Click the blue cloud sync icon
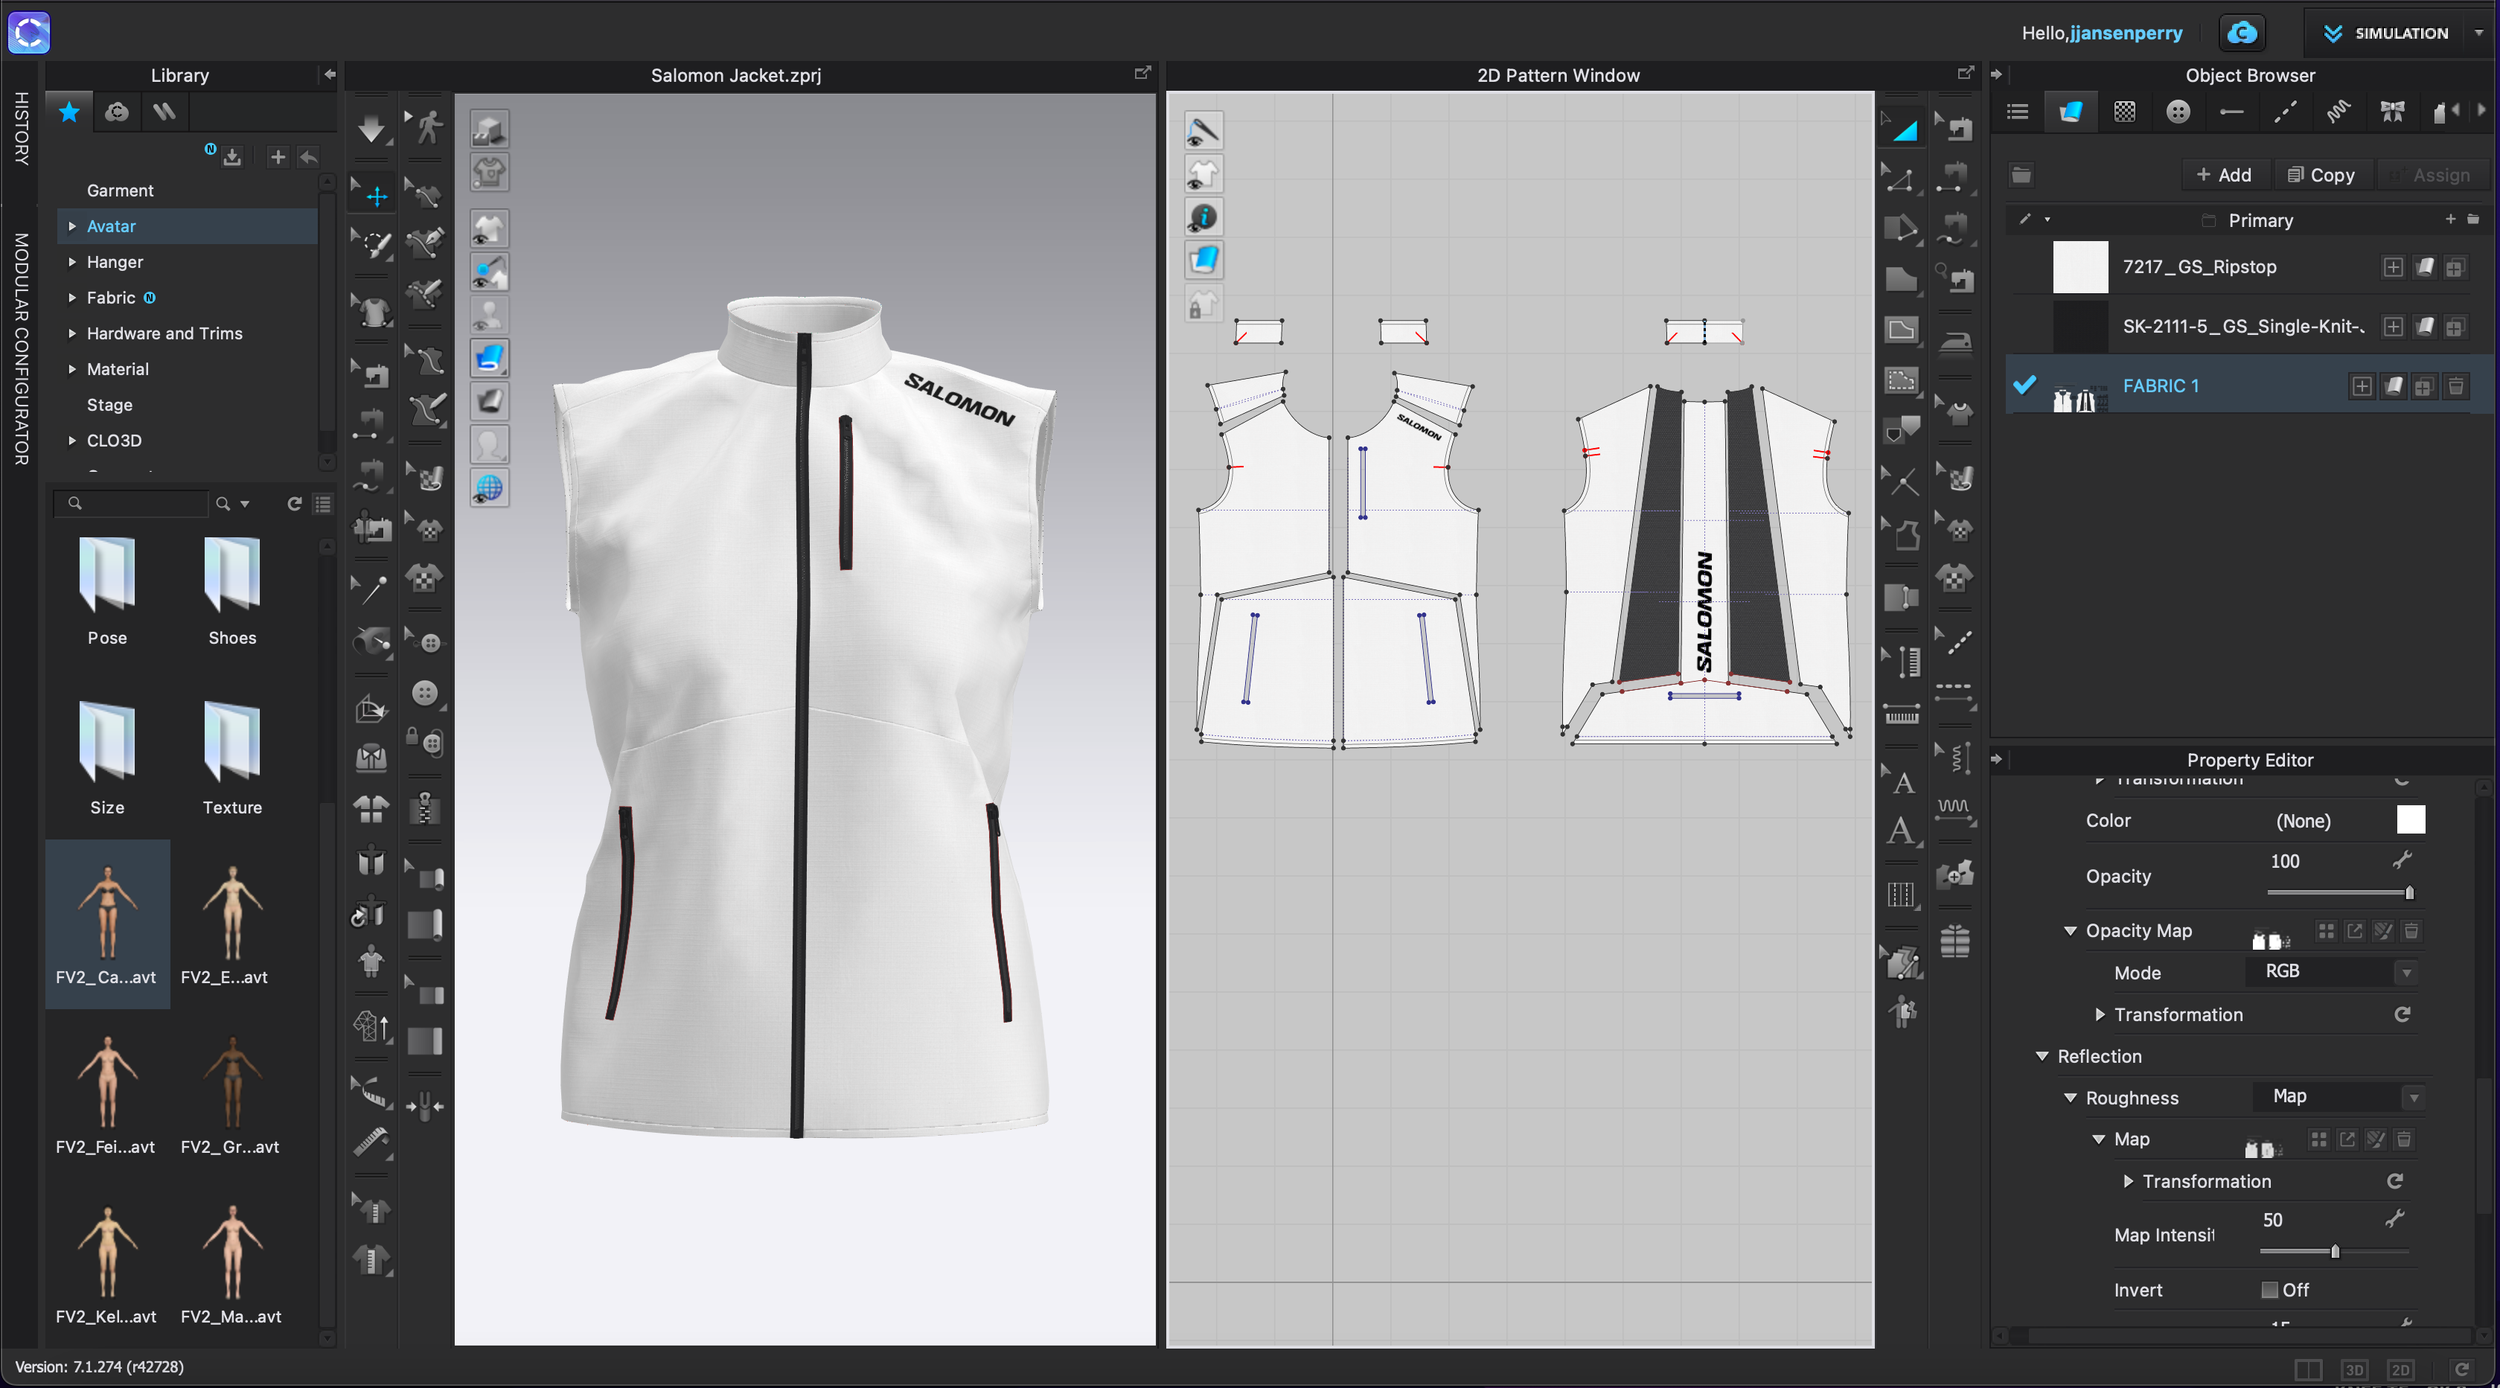Screen dimensions: 2500x1388 [x=2241, y=33]
